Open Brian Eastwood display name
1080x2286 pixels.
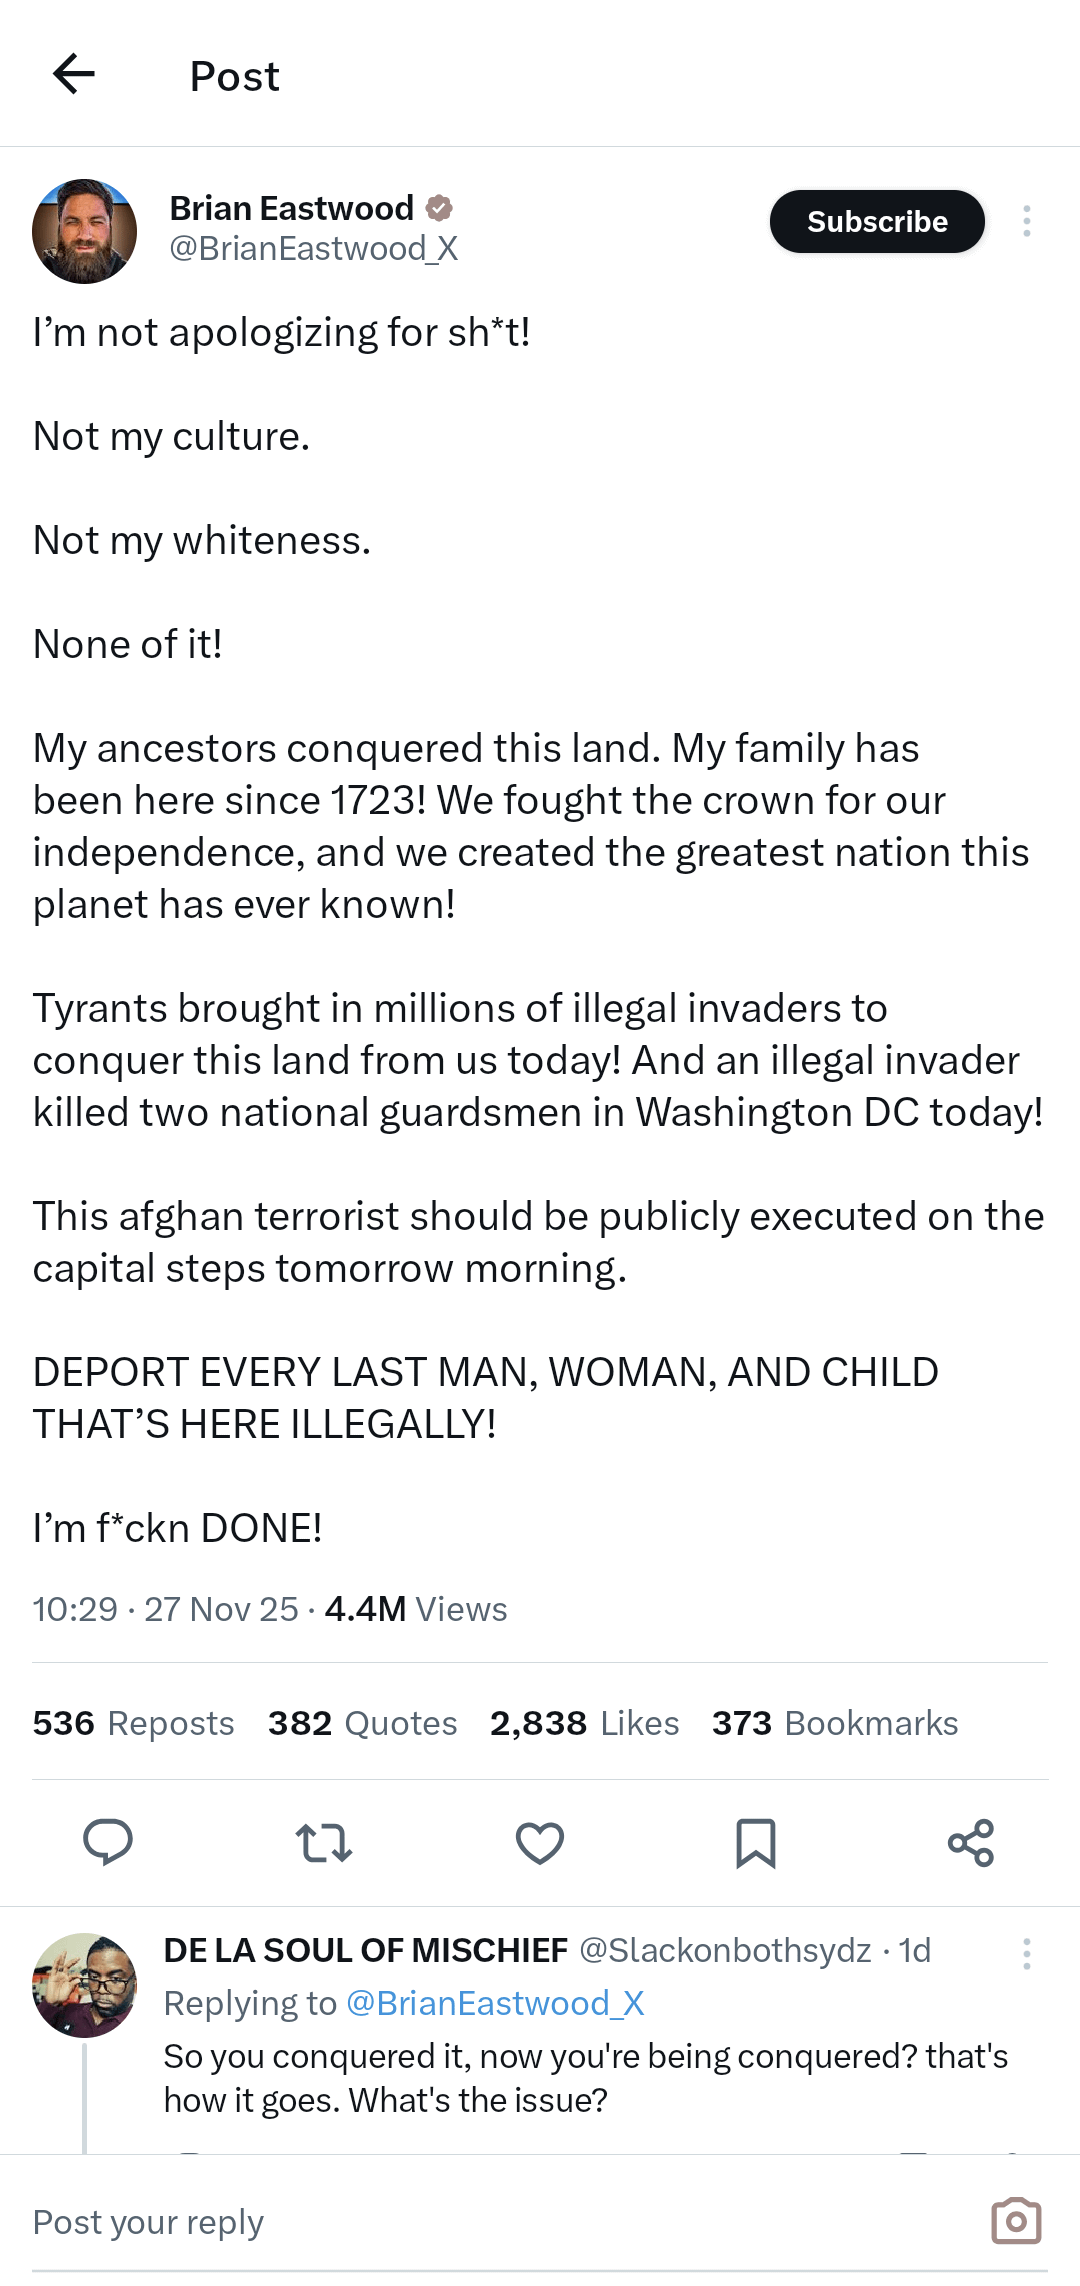coord(291,208)
